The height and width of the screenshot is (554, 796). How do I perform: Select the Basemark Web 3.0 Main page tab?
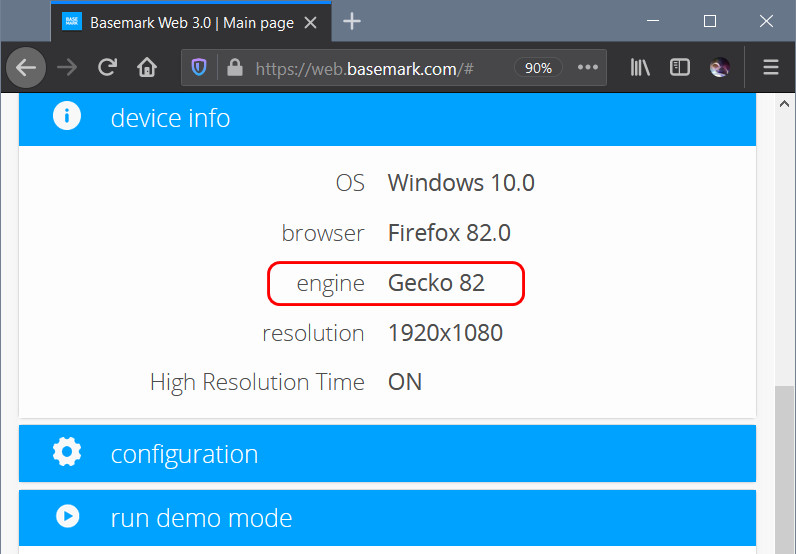191,22
